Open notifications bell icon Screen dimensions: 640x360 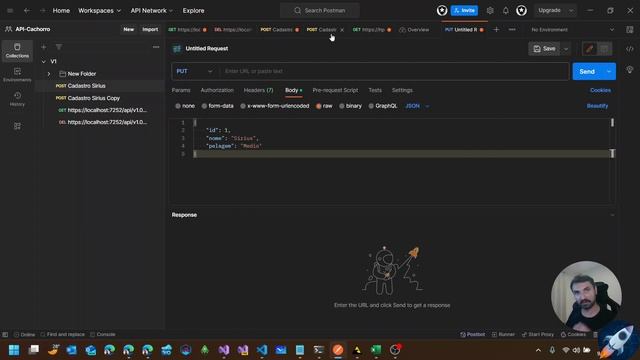coord(505,11)
